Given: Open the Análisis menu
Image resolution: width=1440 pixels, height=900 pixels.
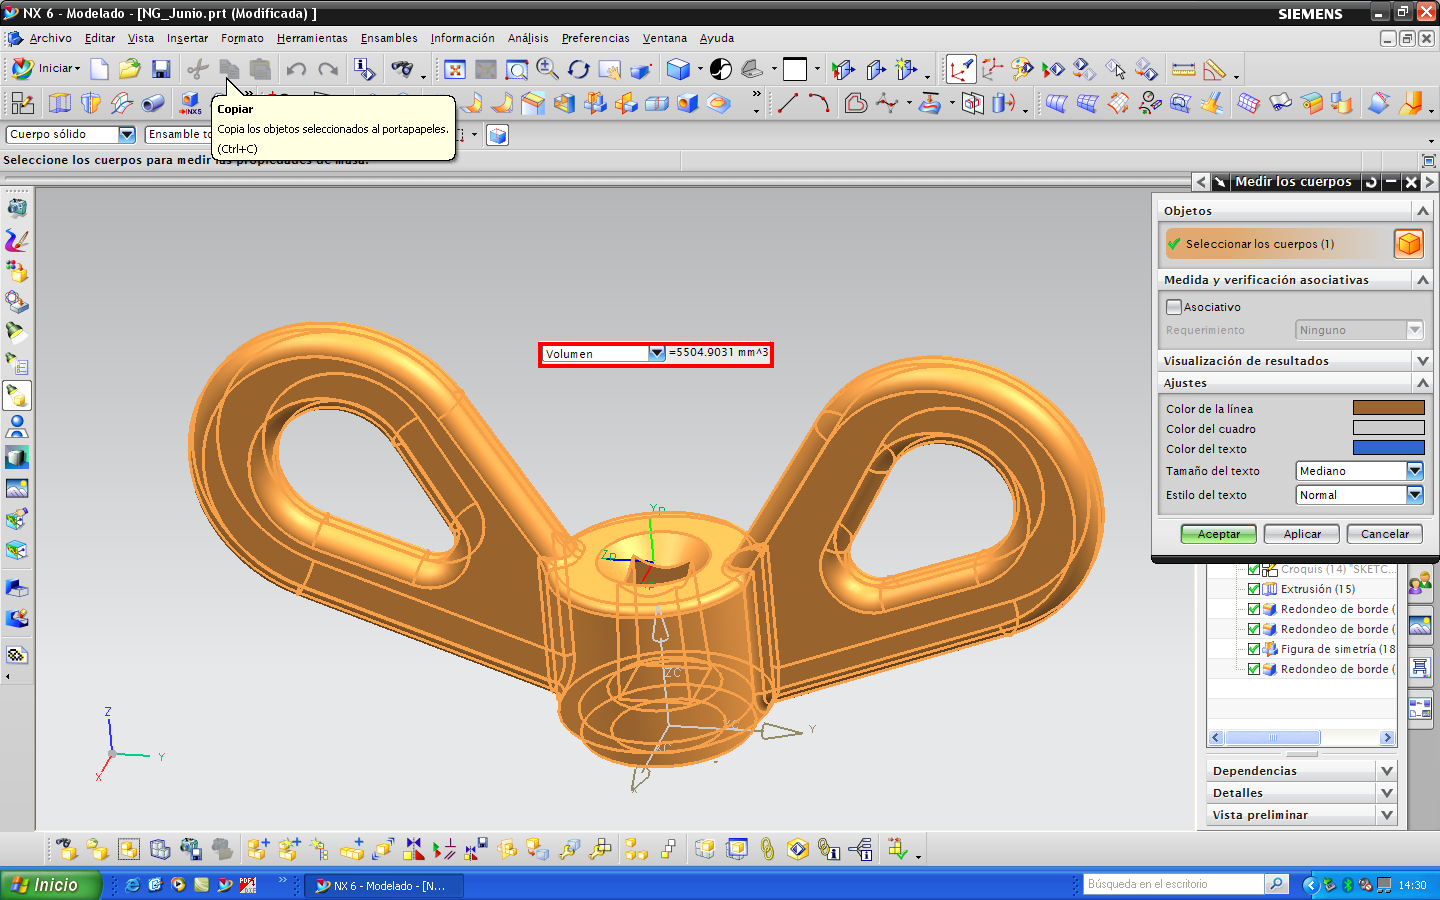Looking at the screenshot, I should 528,38.
